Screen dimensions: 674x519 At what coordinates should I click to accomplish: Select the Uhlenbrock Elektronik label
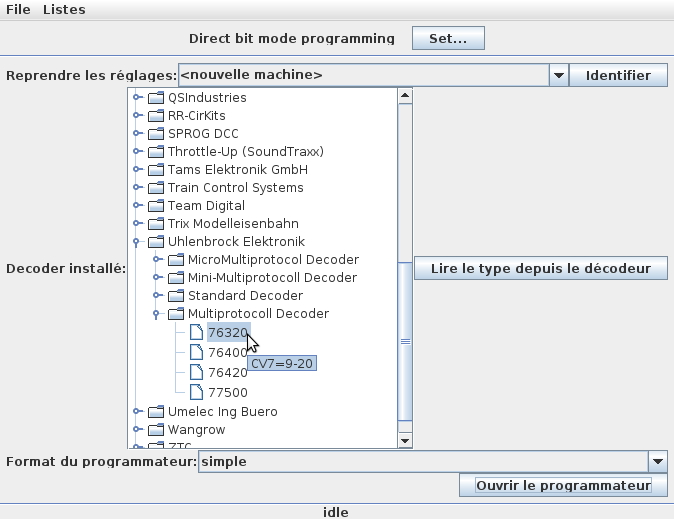click(x=236, y=242)
